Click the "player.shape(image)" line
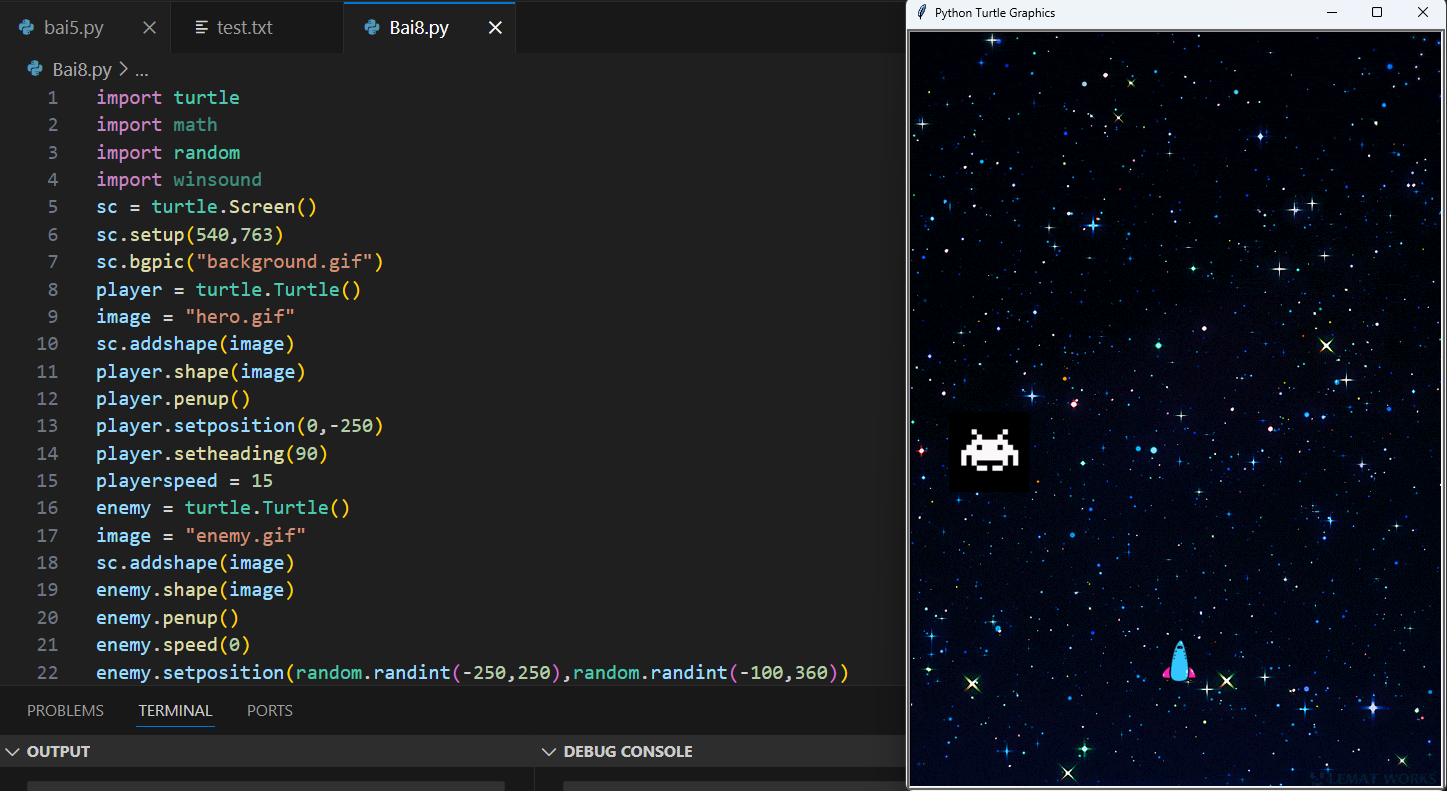The width and height of the screenshot is (1447, 791). [201, 372]
